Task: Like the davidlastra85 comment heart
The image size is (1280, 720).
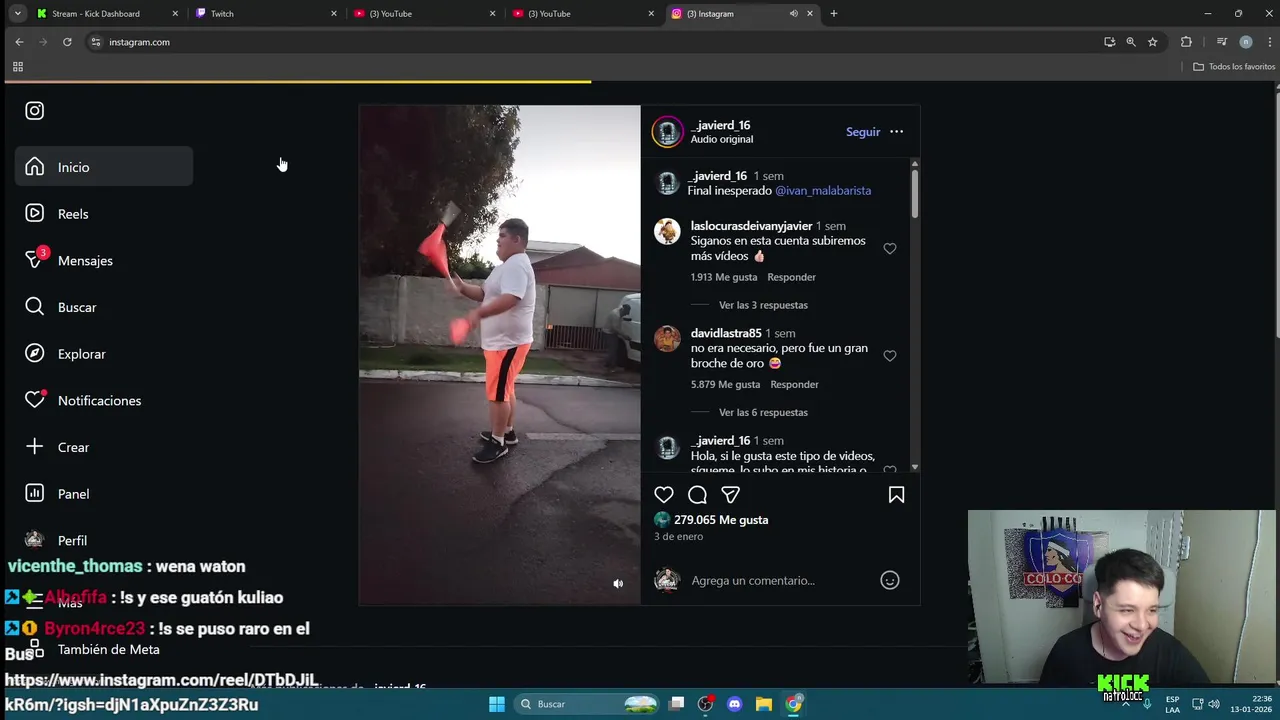Action: (890, 356)
